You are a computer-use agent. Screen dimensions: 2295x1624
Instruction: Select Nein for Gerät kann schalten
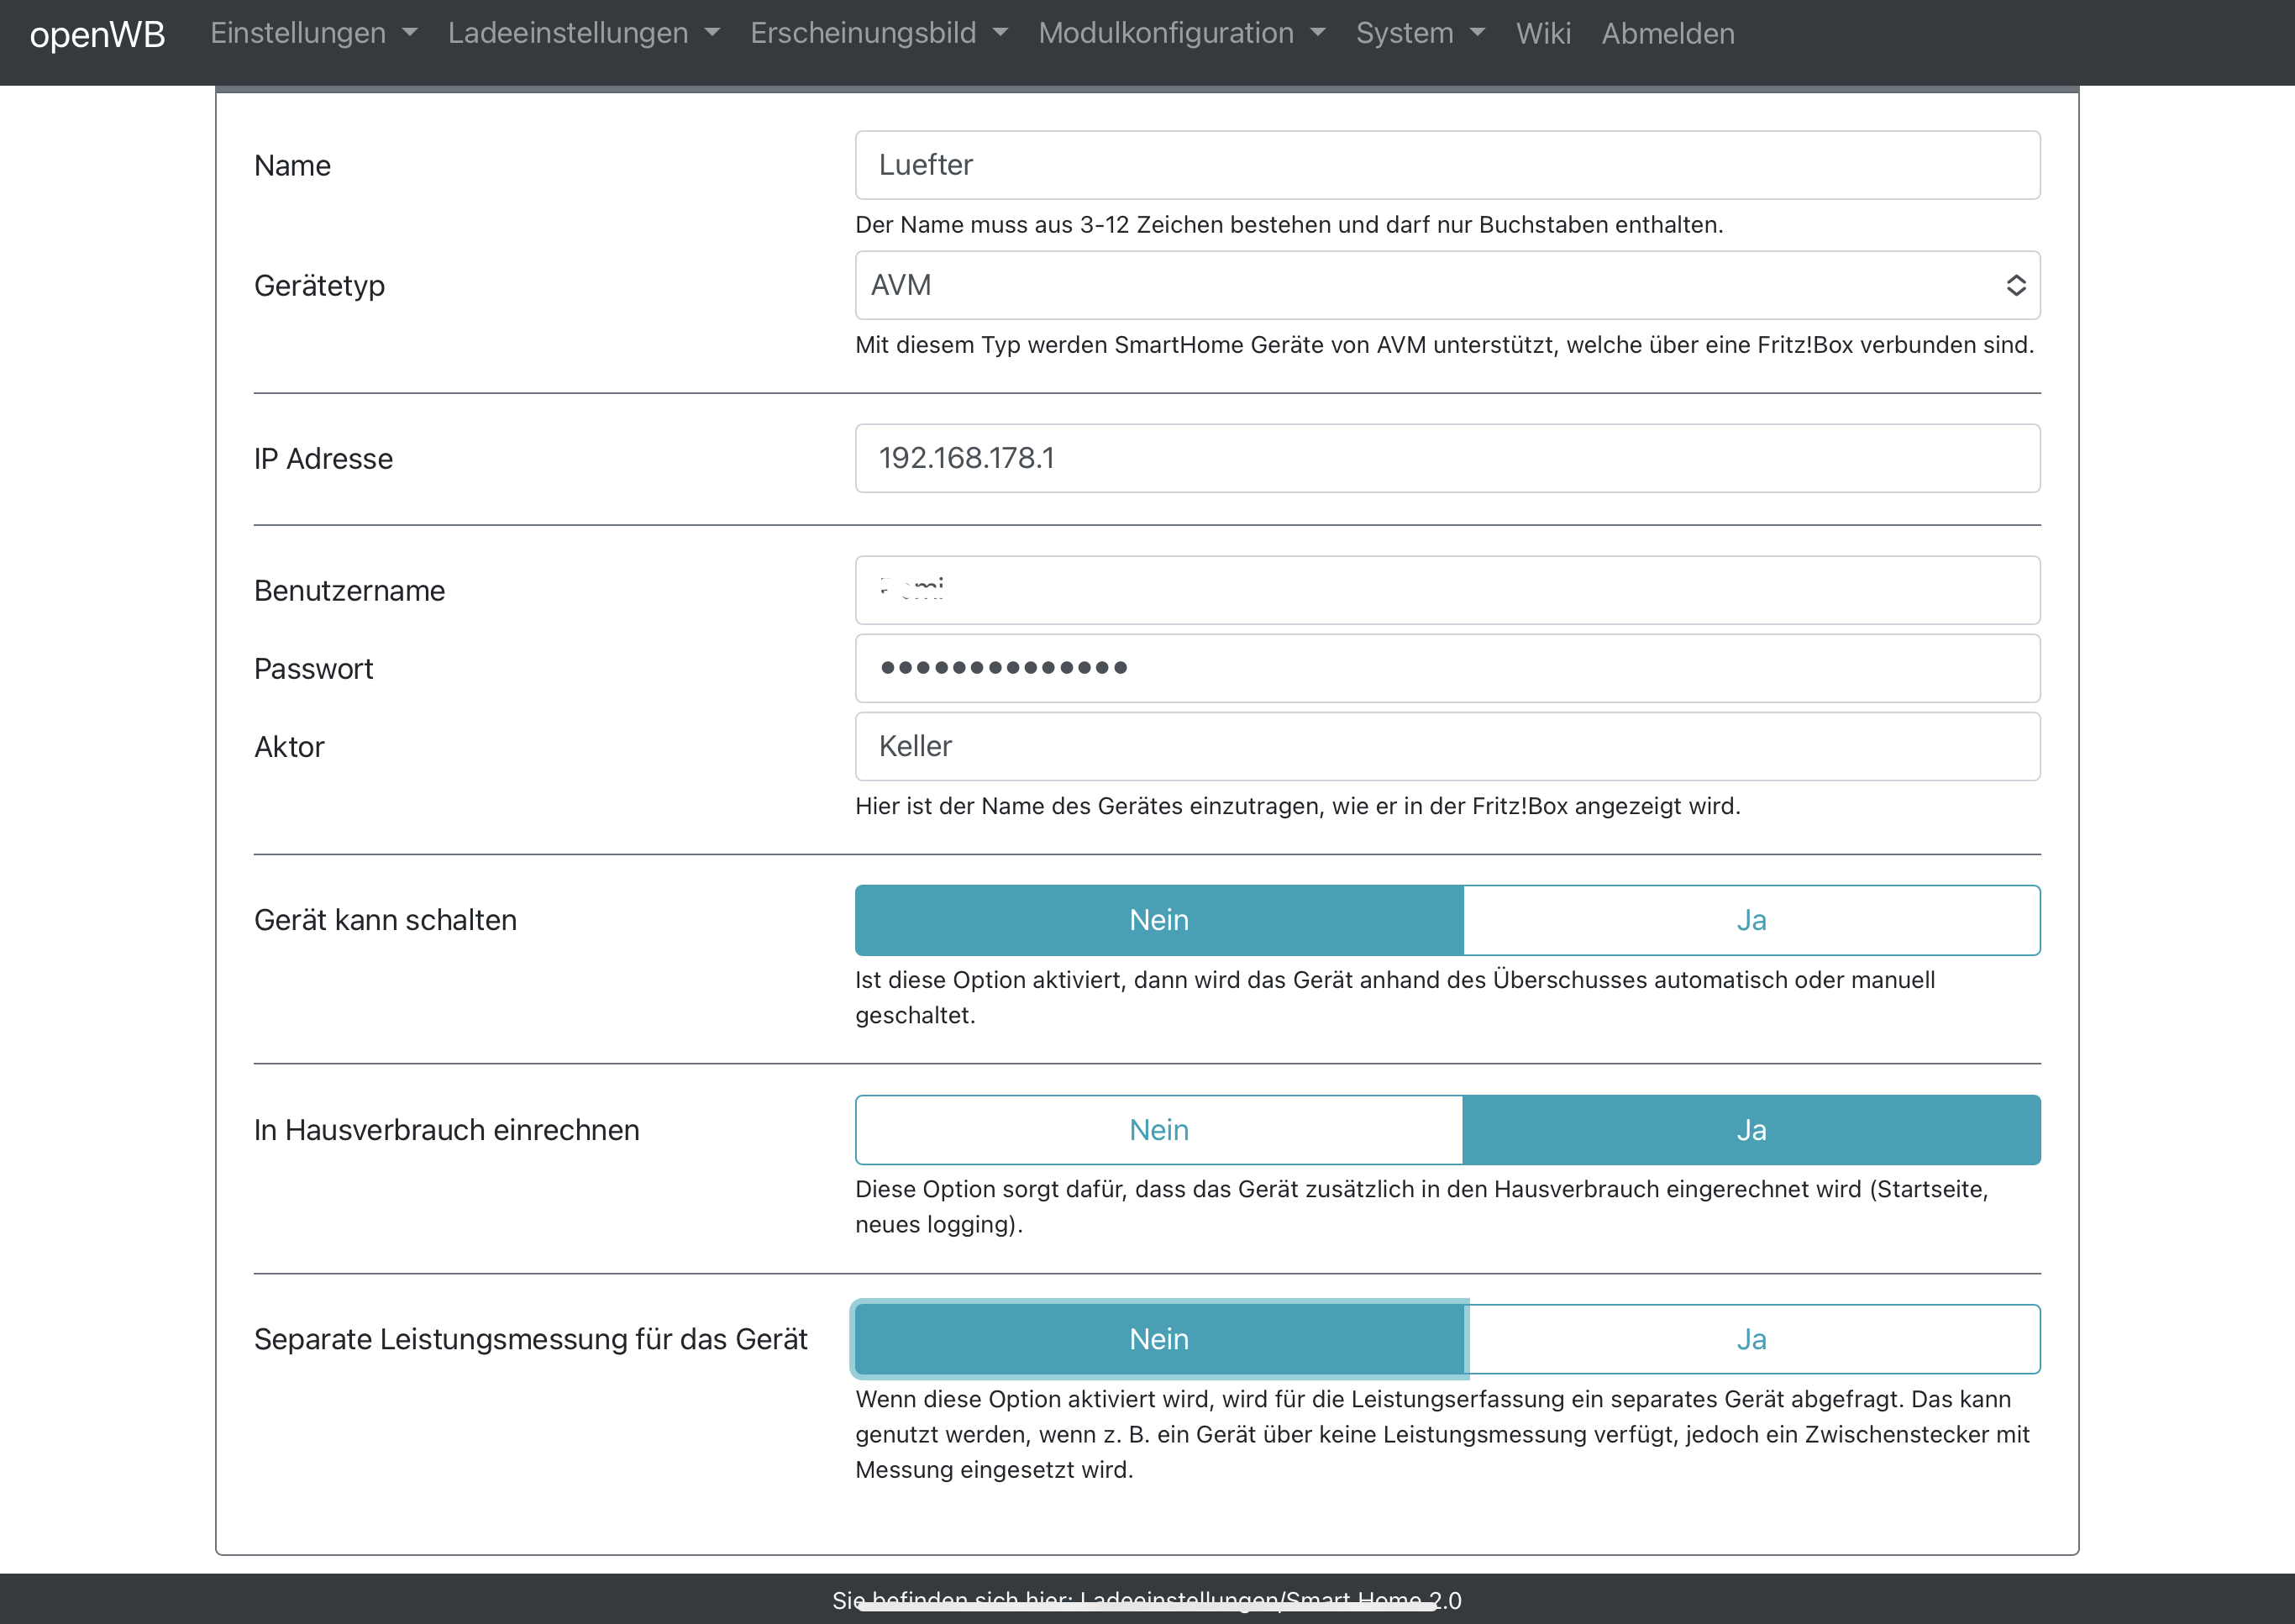click(1158, 920)
